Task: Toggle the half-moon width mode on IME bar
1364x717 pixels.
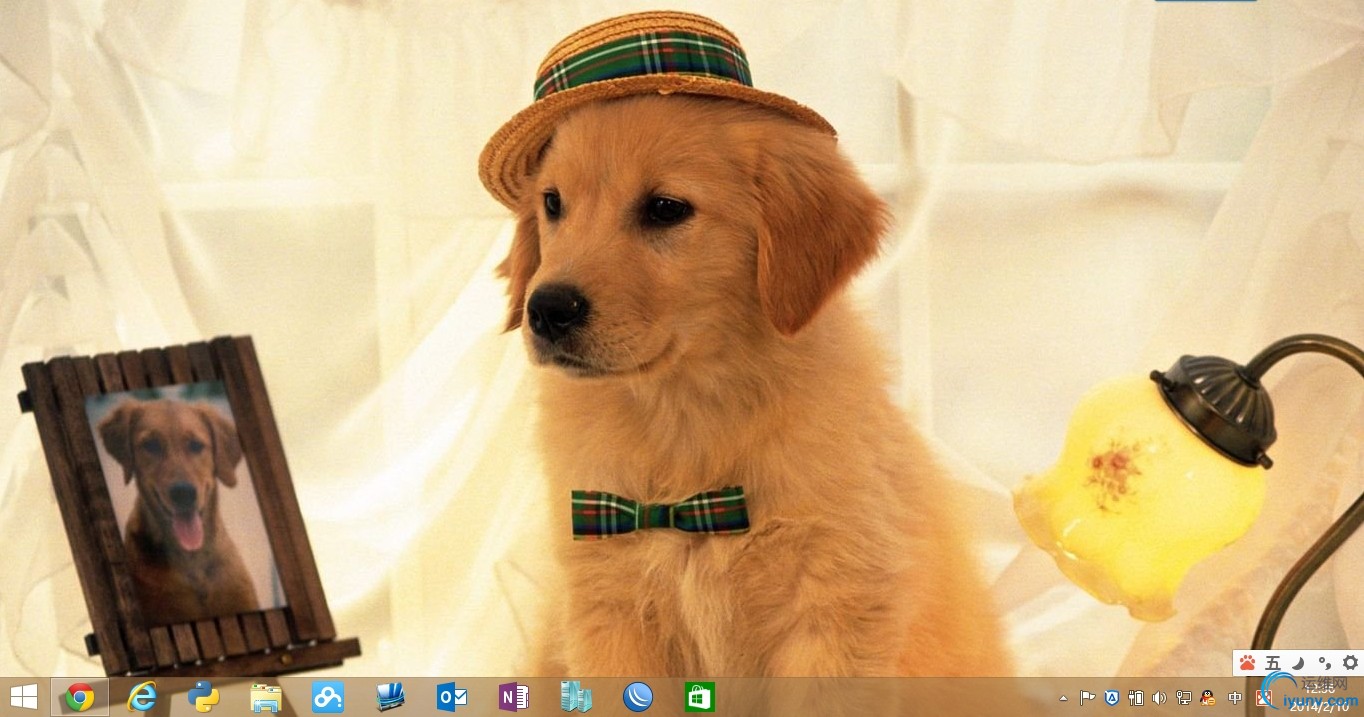Action: coord(1298,662)
